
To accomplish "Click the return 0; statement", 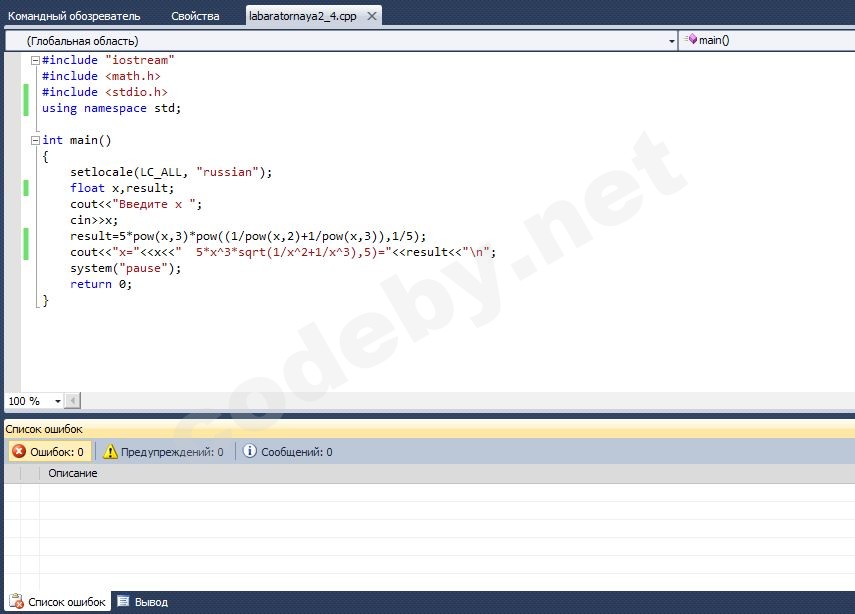I will click(x=101, y=284).
